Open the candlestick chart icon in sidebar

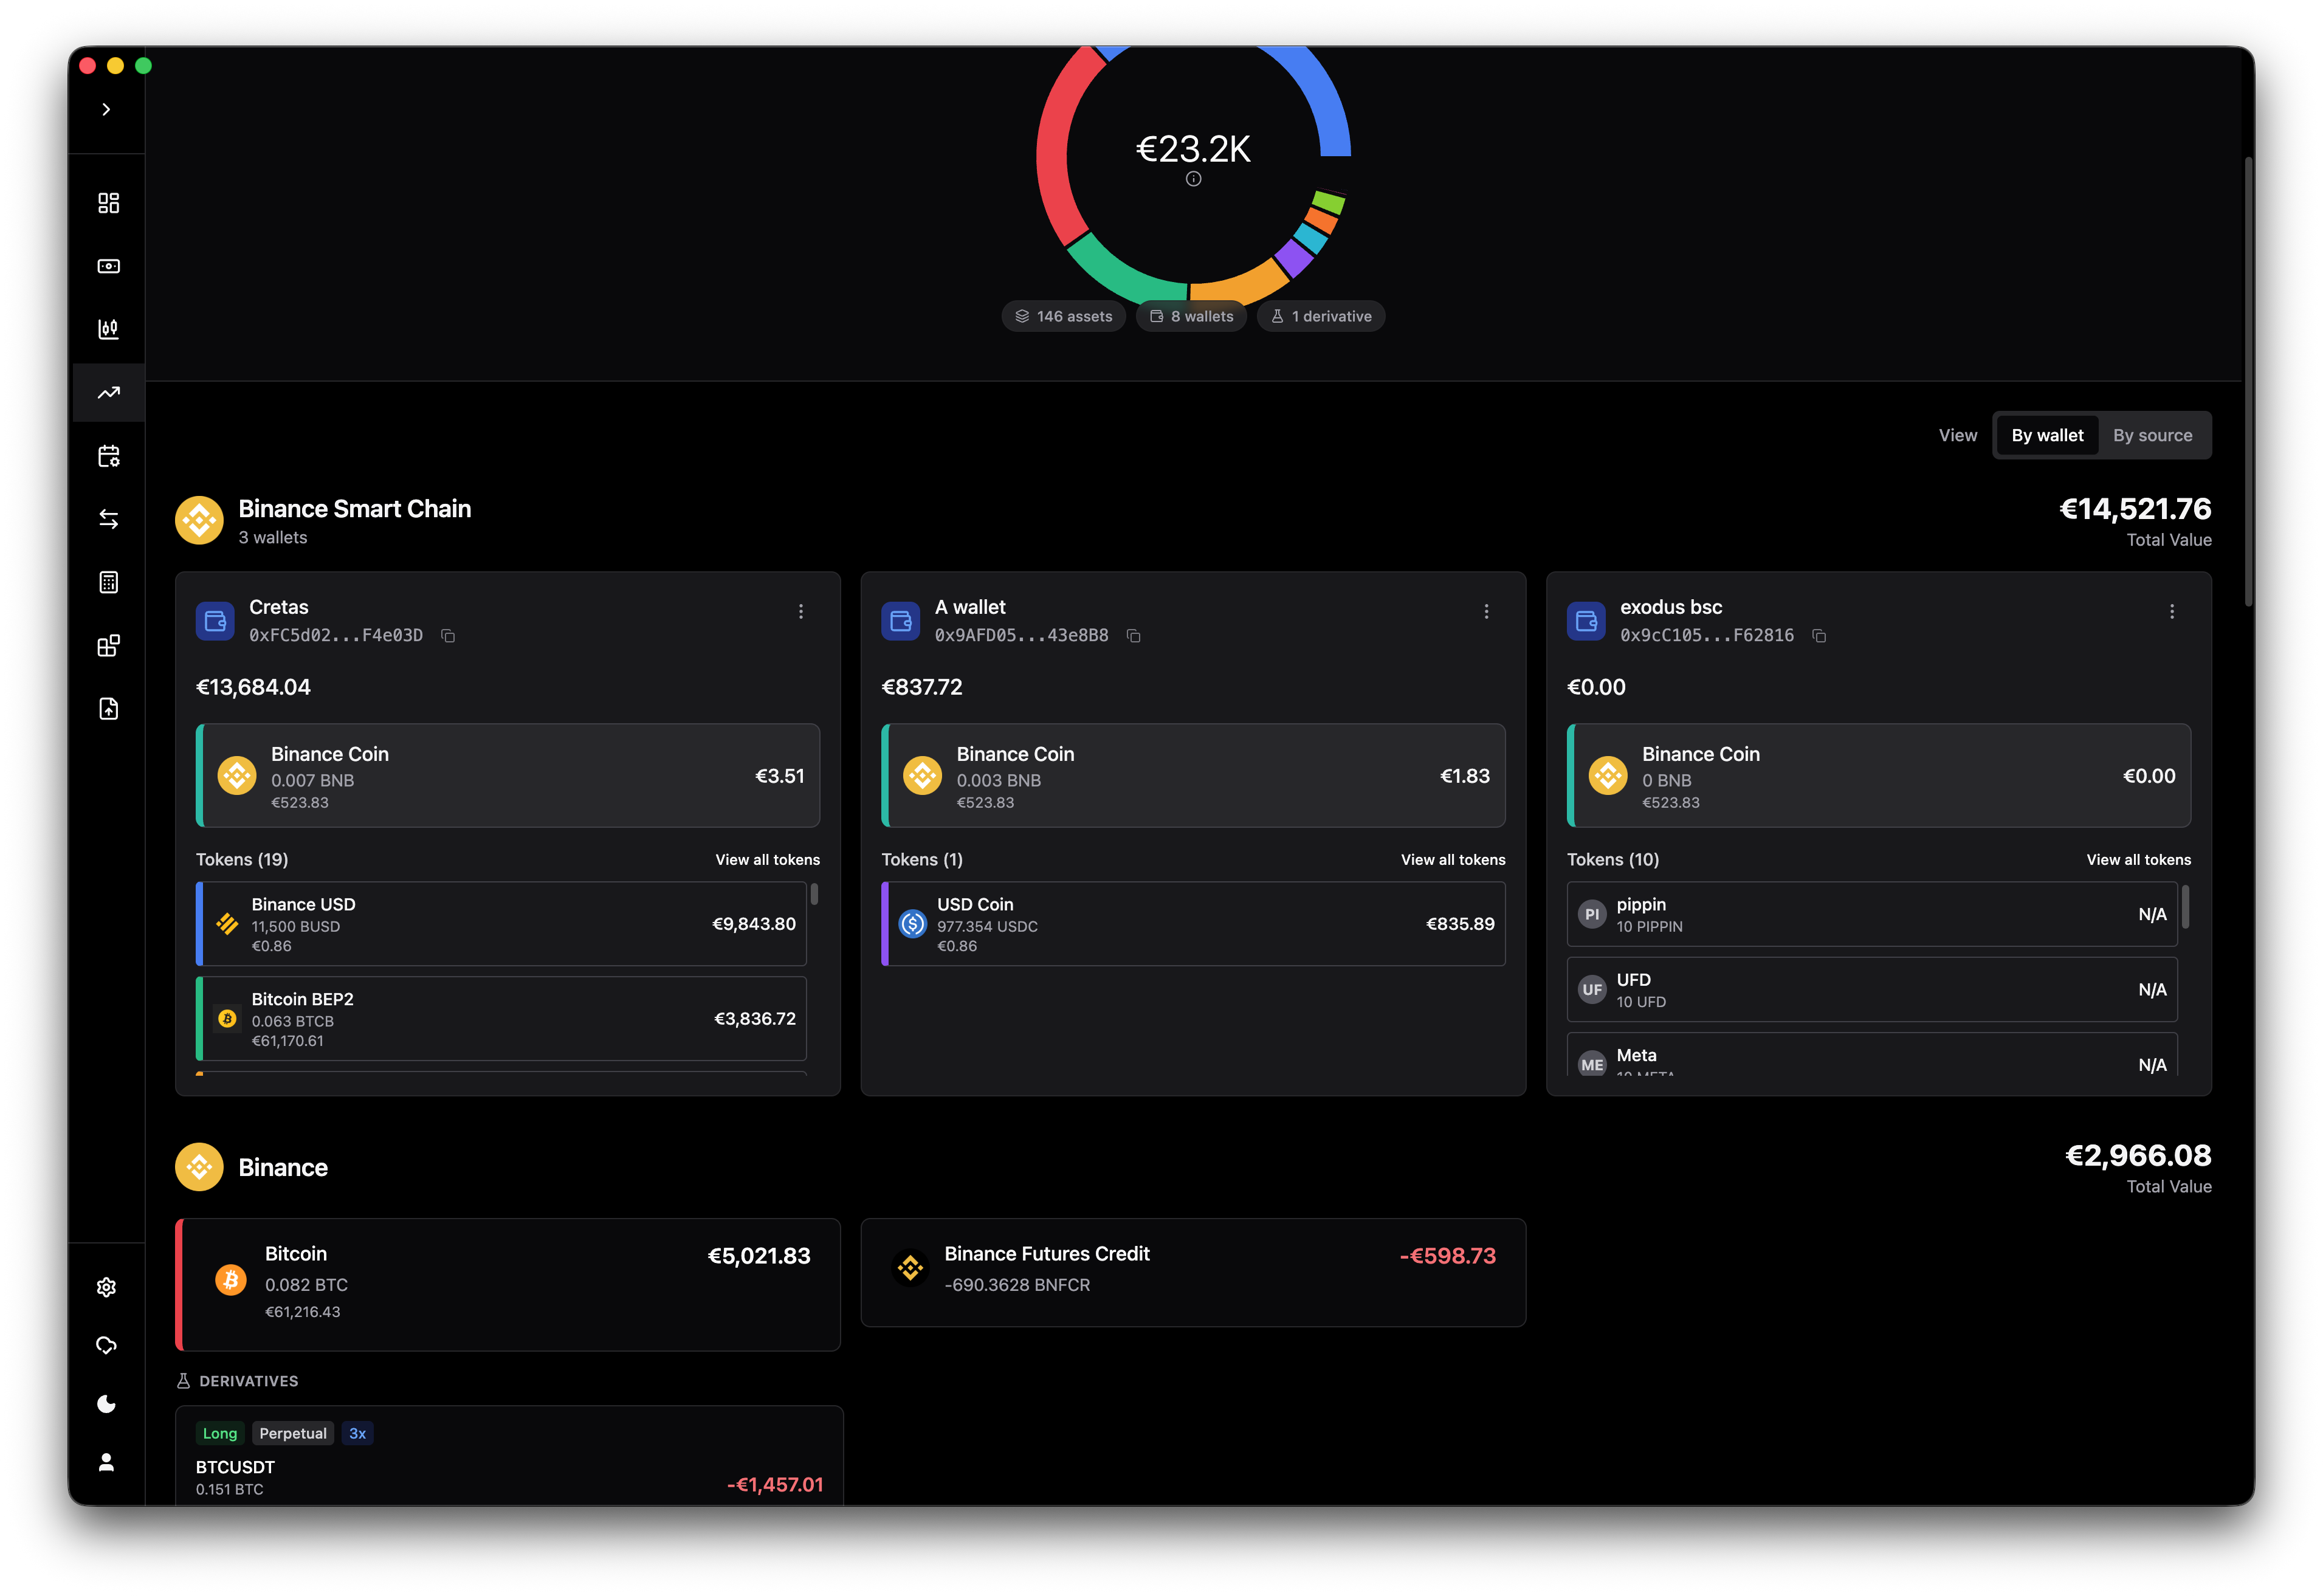tap(108, 329)
